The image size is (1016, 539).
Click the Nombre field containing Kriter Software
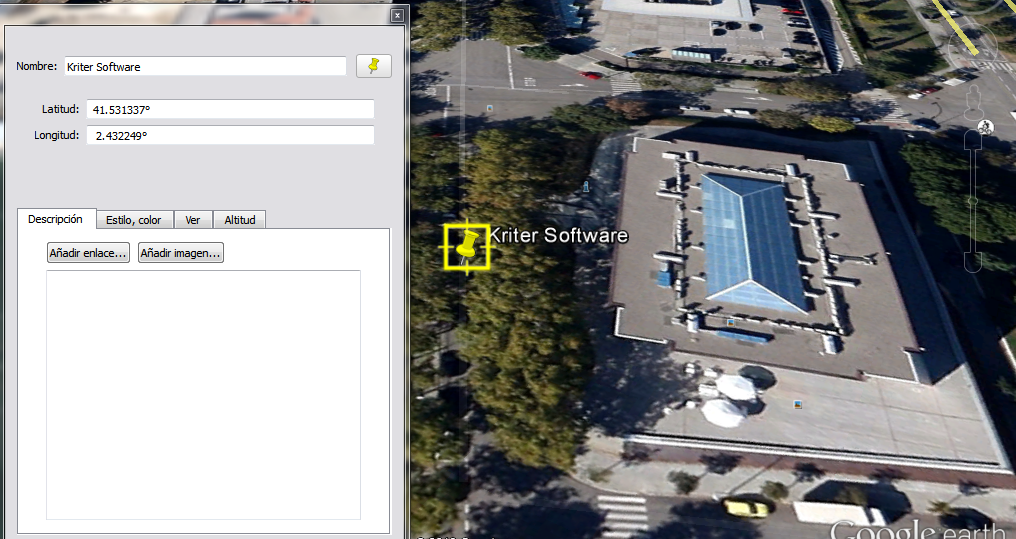[205, 66]
